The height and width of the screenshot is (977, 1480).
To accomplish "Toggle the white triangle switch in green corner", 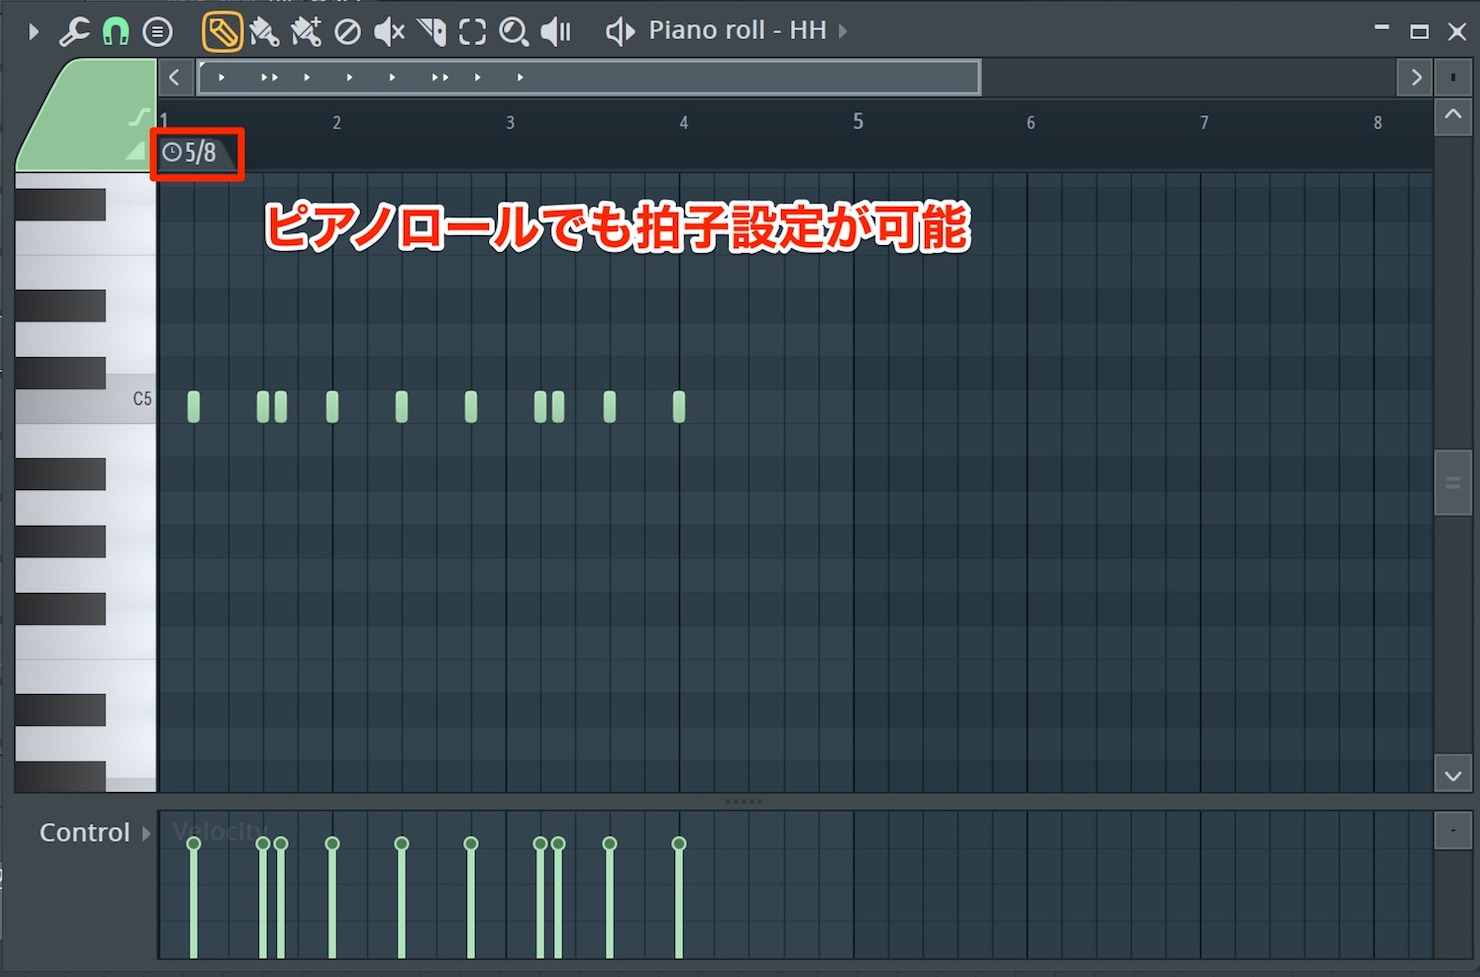I will point(136,152).
